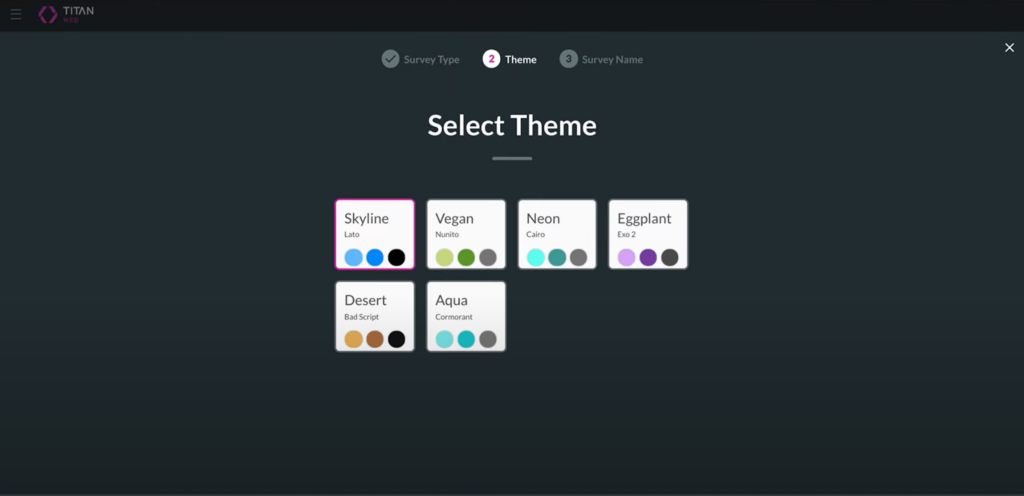
Task: Choose the Desert theme card
Action: pyautogui.click(x=374, y=316)
